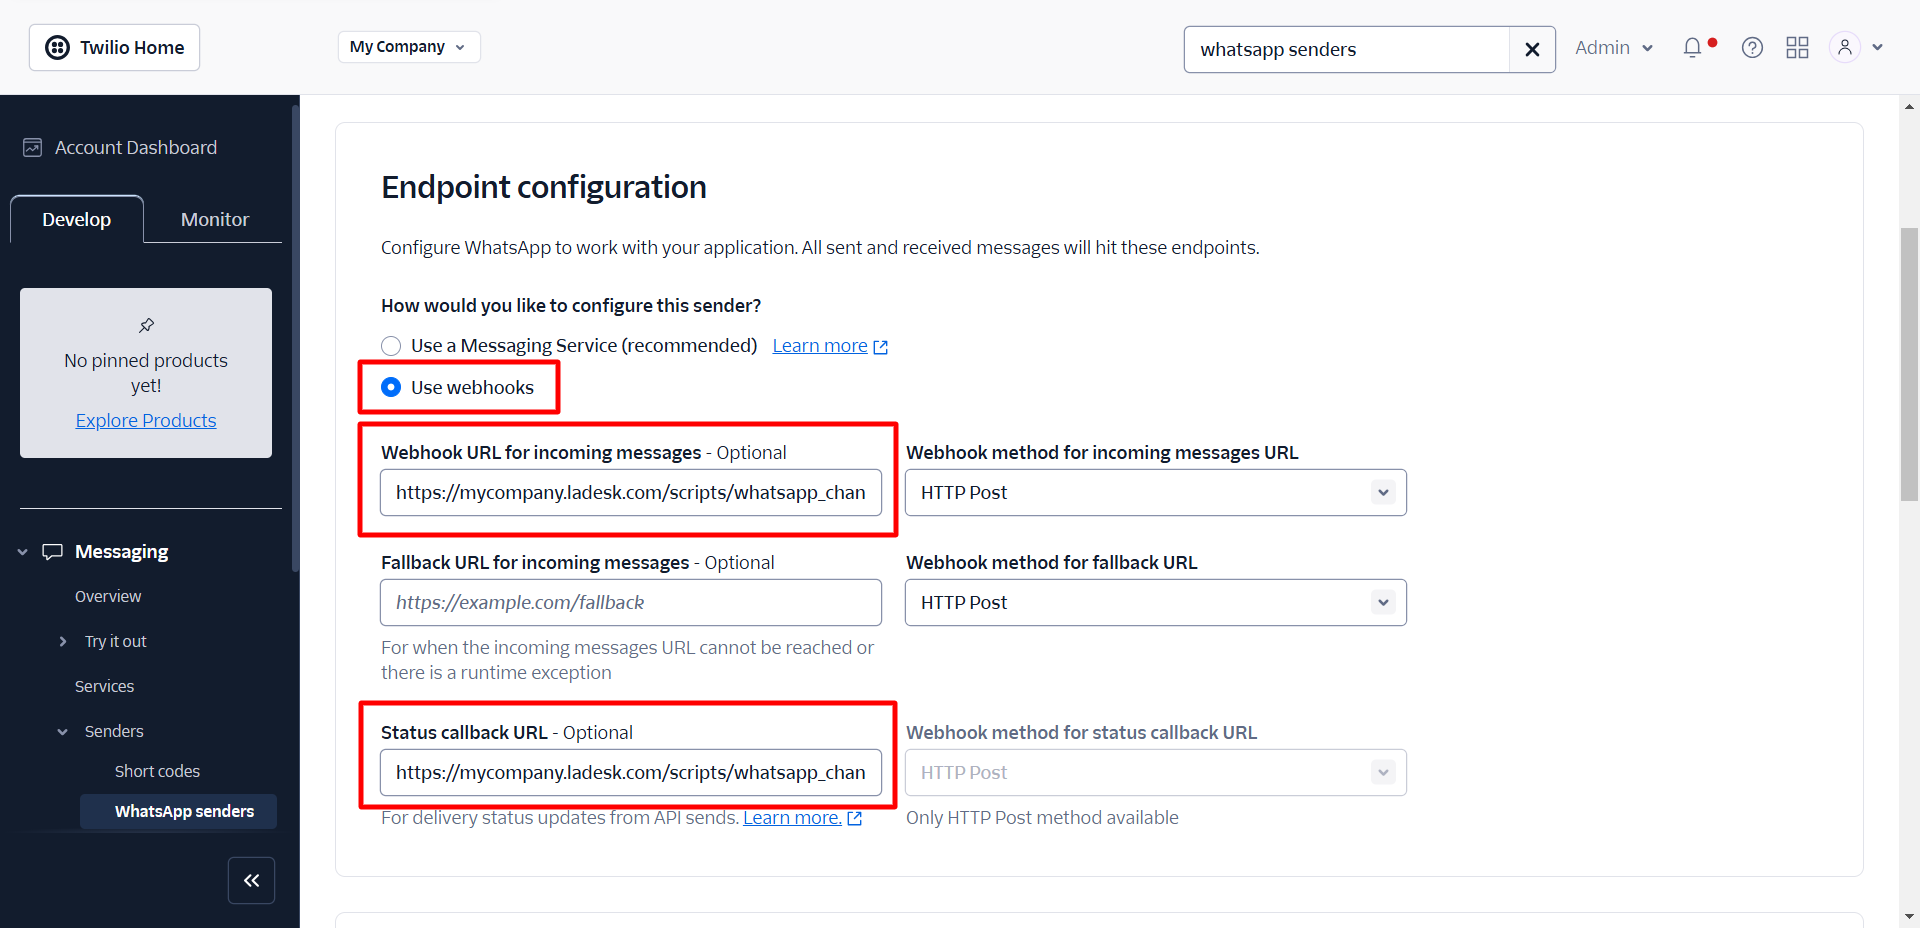The height and width of the screenshot is (928, 1920).
Task: Open the help question mark icon
Action: [x=1752, y=48]
